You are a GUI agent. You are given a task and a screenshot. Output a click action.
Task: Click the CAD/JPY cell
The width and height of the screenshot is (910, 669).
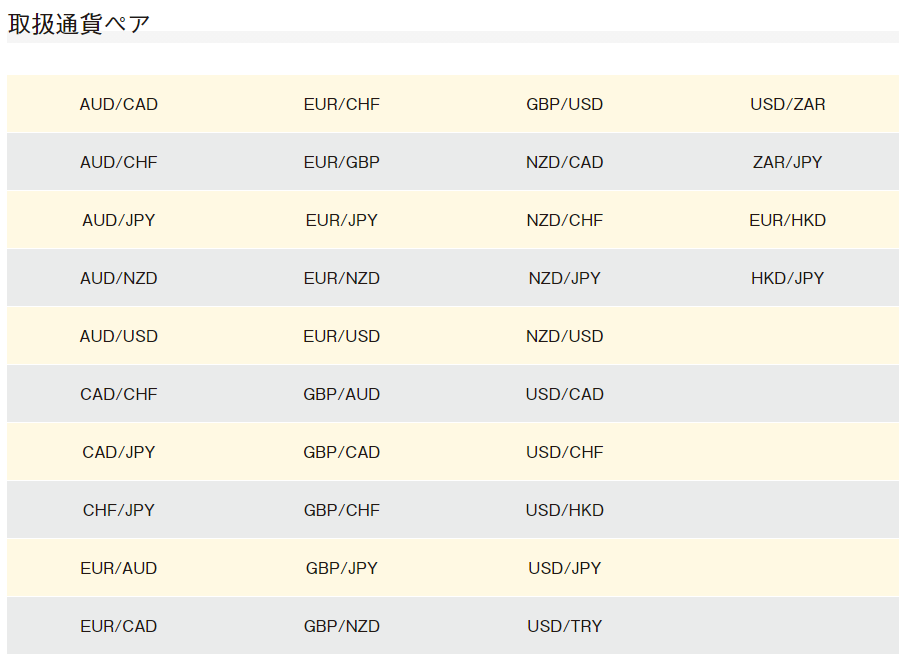[x=118, y=453]
